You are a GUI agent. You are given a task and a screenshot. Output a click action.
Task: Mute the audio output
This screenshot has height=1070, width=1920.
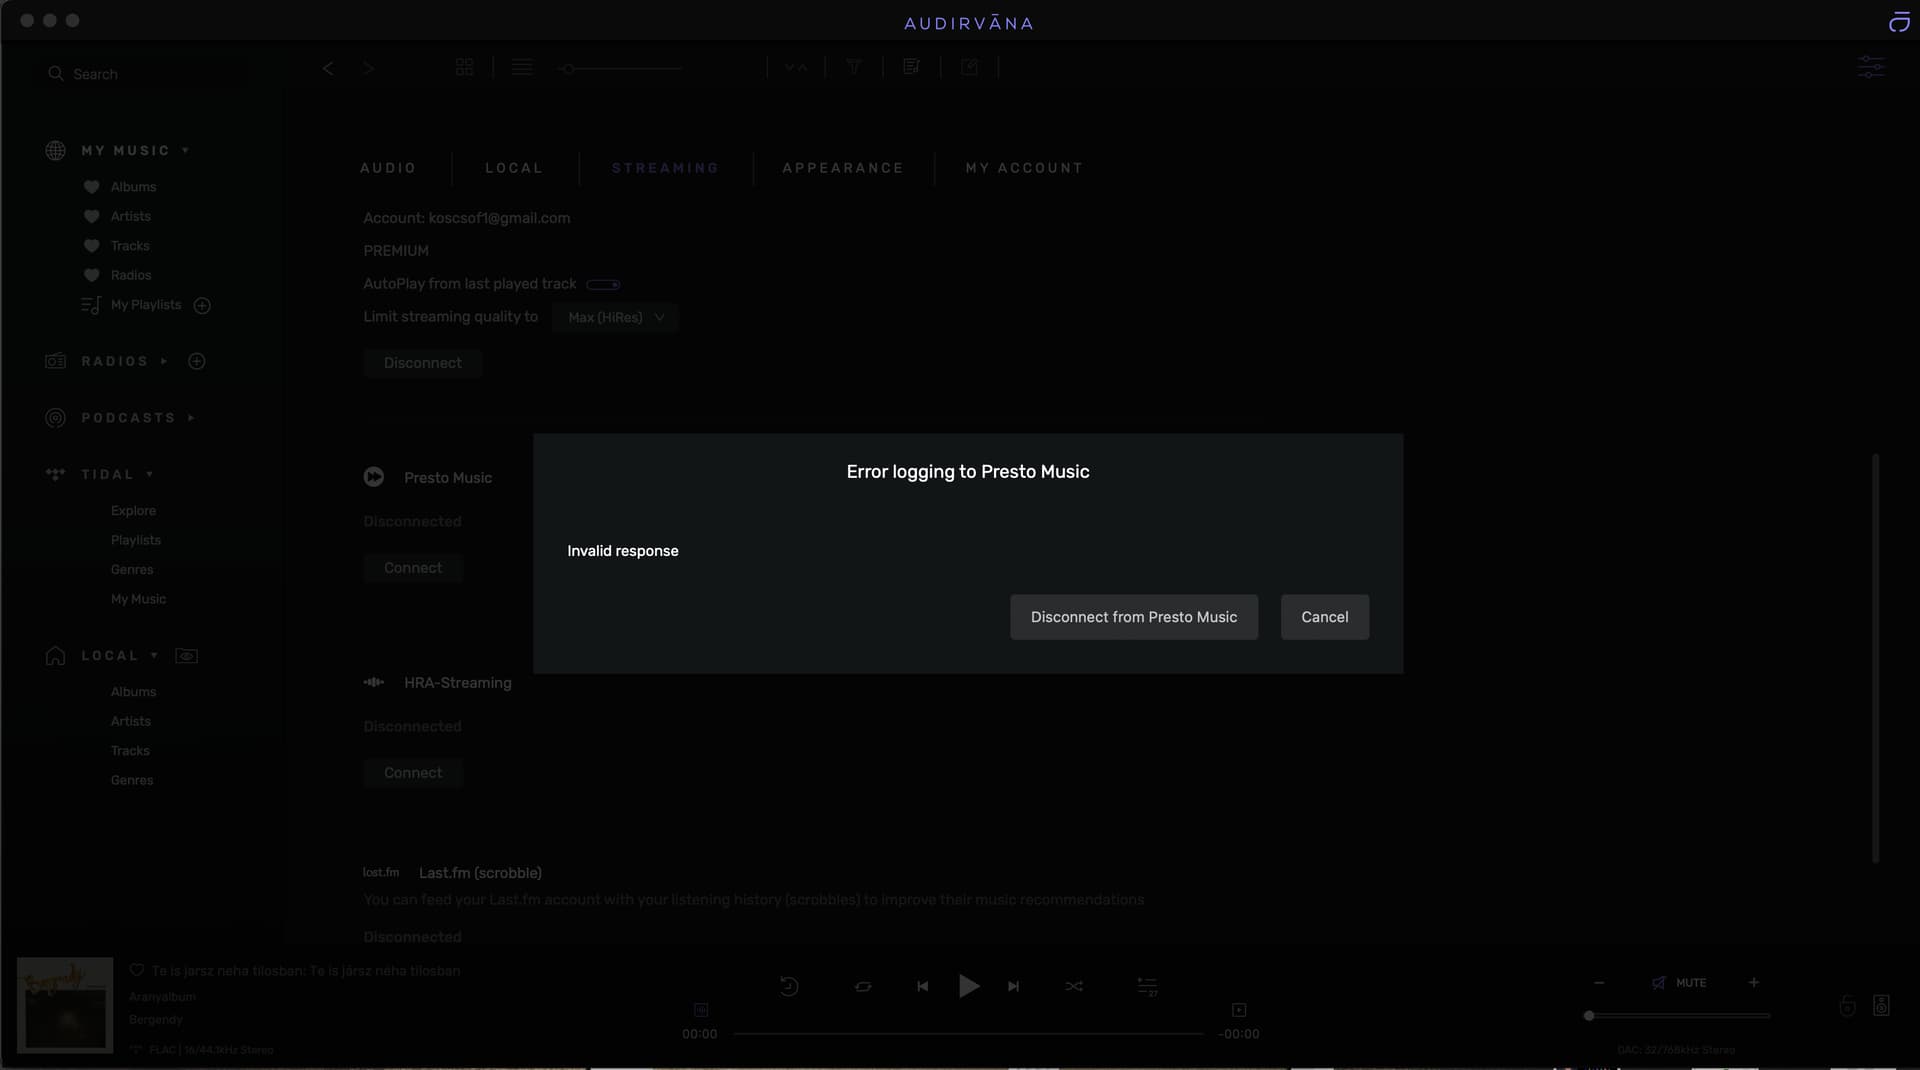coord(1680,983)
